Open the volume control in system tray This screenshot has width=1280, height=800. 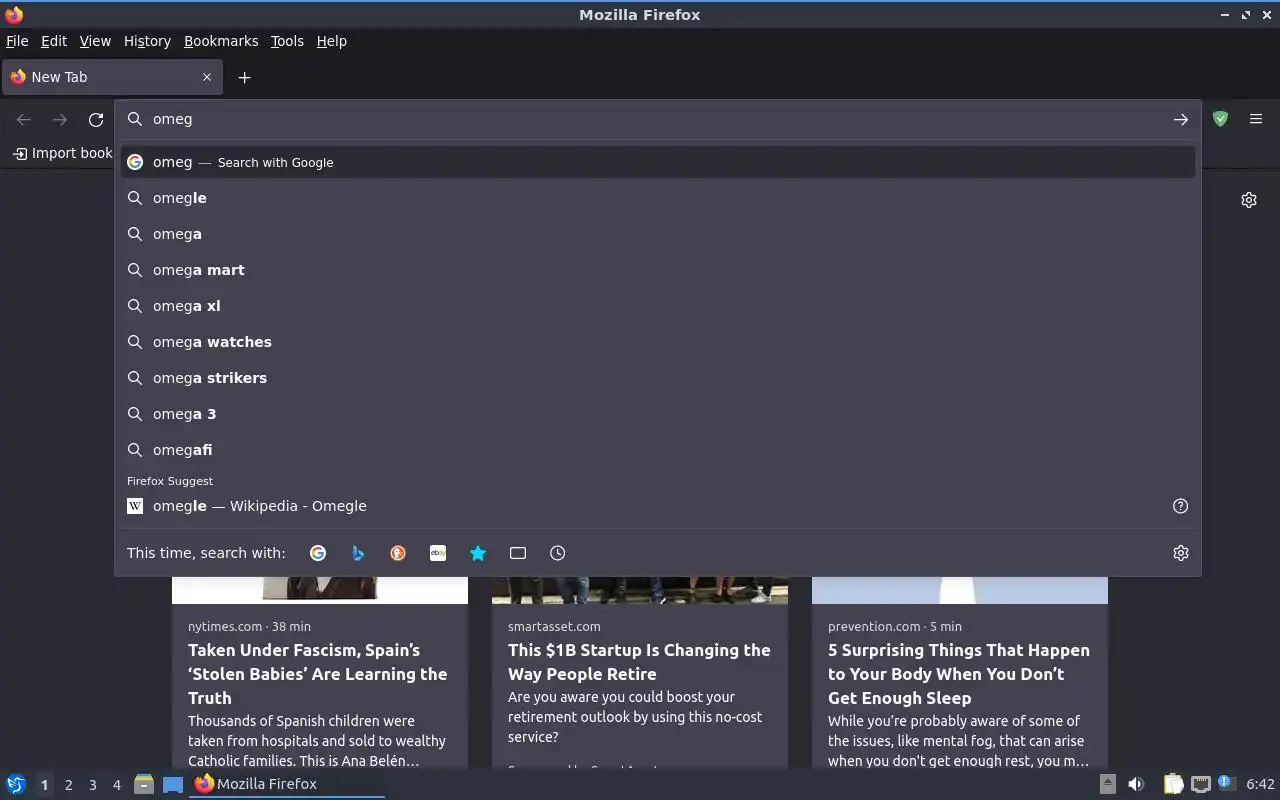[1136, 784]
